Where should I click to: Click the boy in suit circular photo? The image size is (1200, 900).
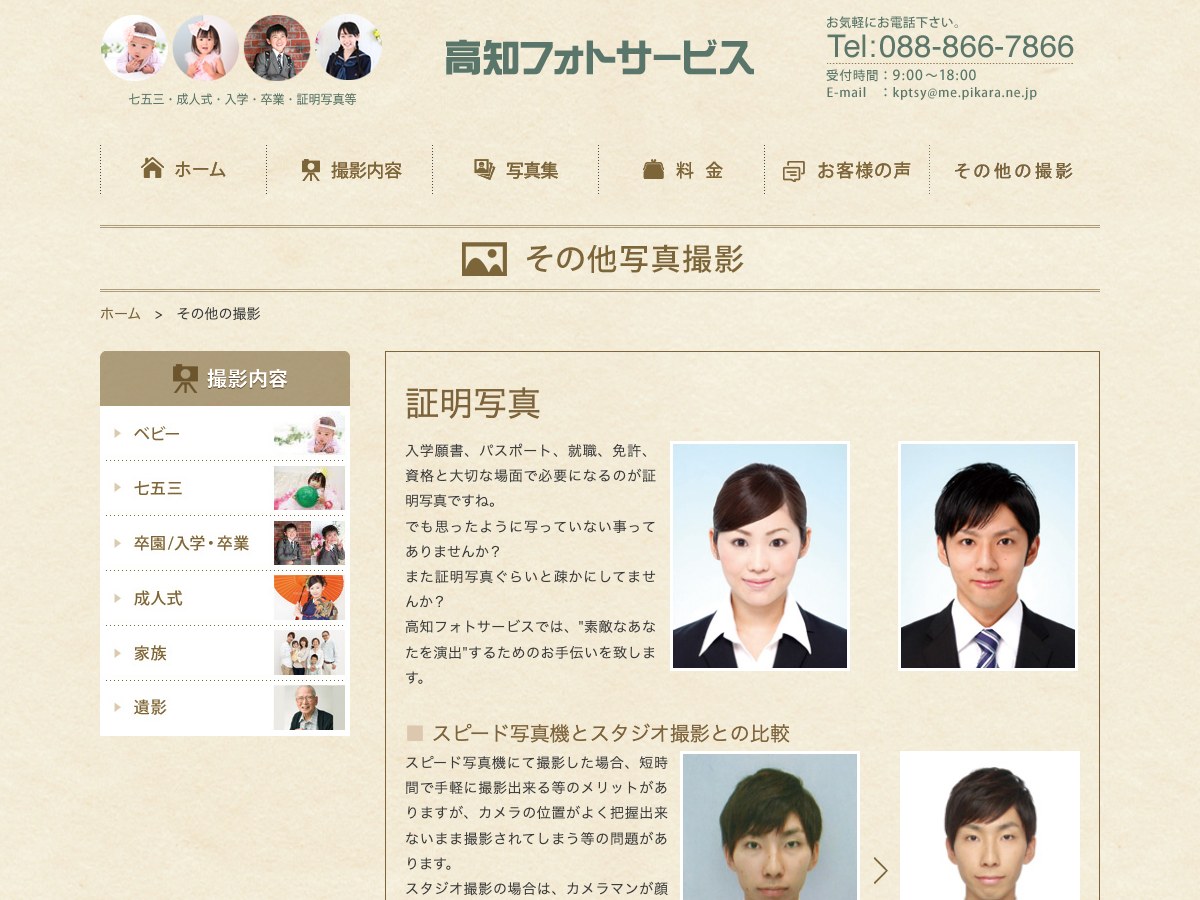coord(277,48)
